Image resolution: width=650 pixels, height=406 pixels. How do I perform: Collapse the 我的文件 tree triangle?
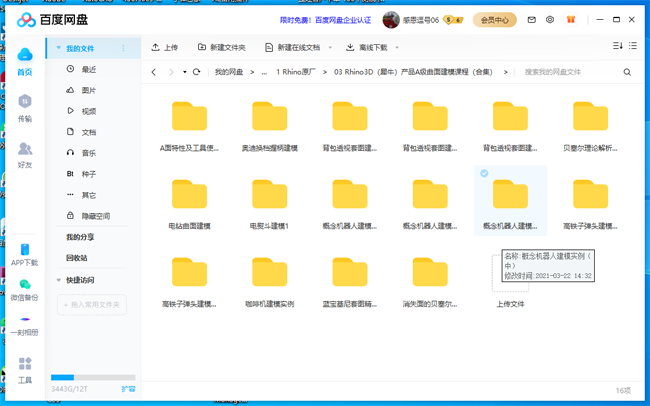(x=58, y=48)
